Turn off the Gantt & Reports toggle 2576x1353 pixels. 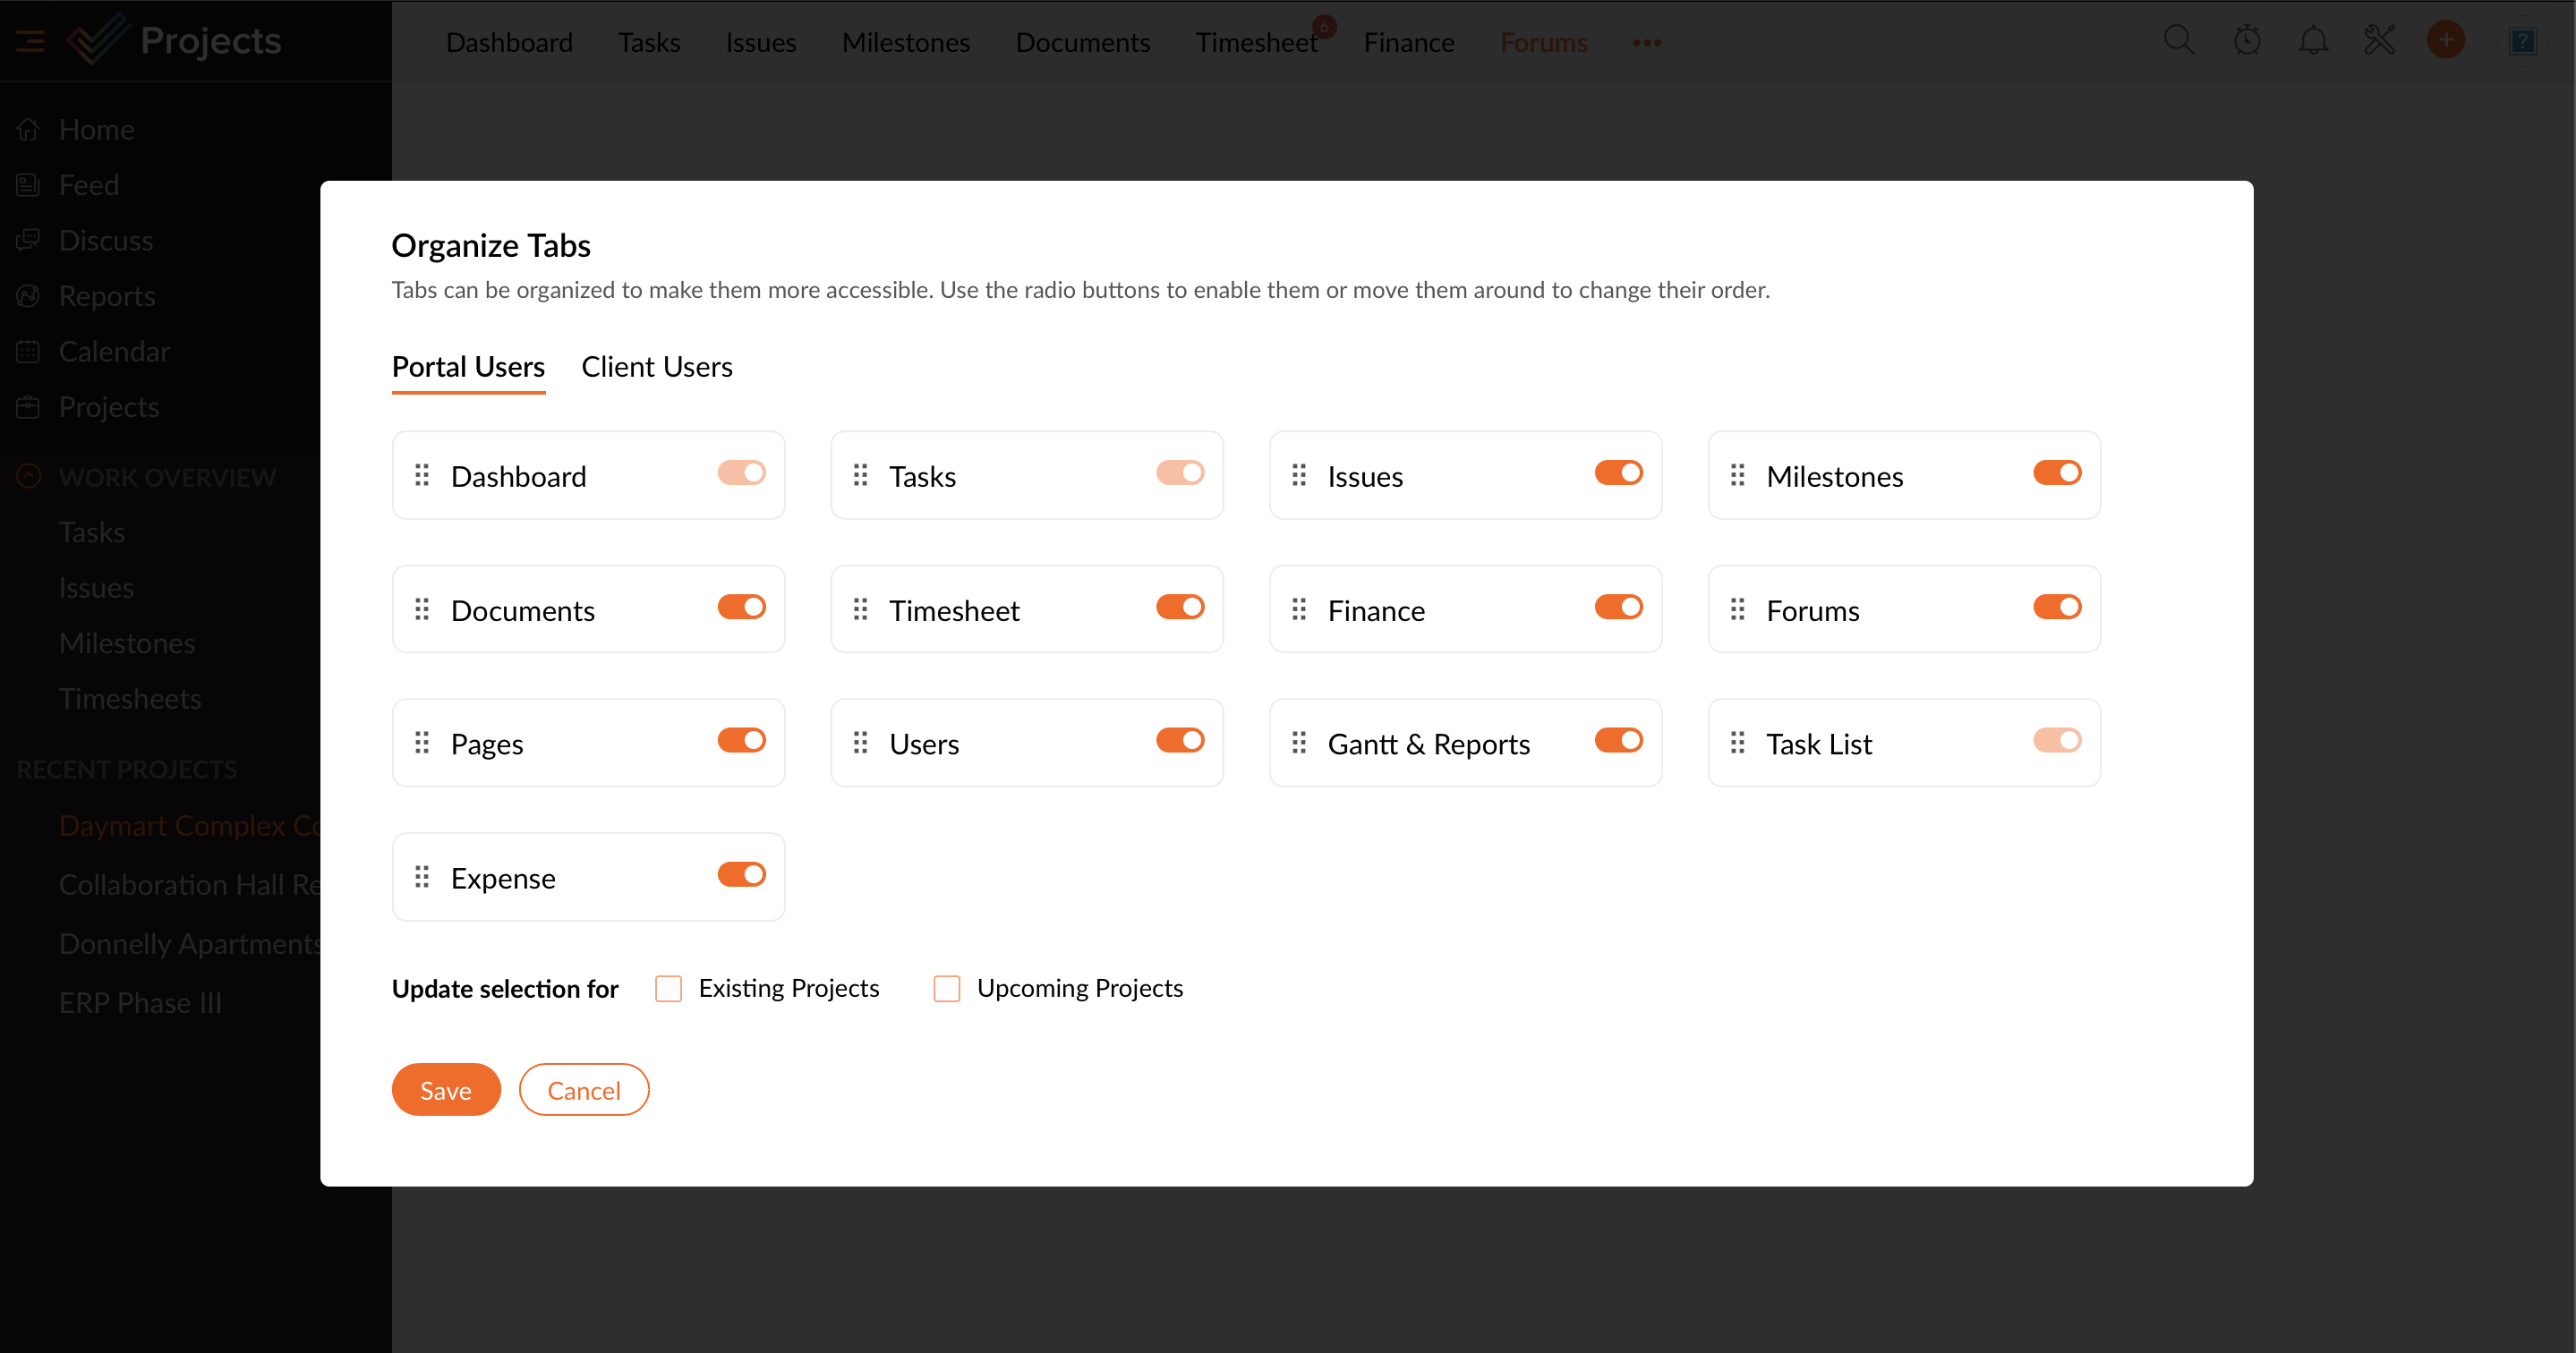1617,741
